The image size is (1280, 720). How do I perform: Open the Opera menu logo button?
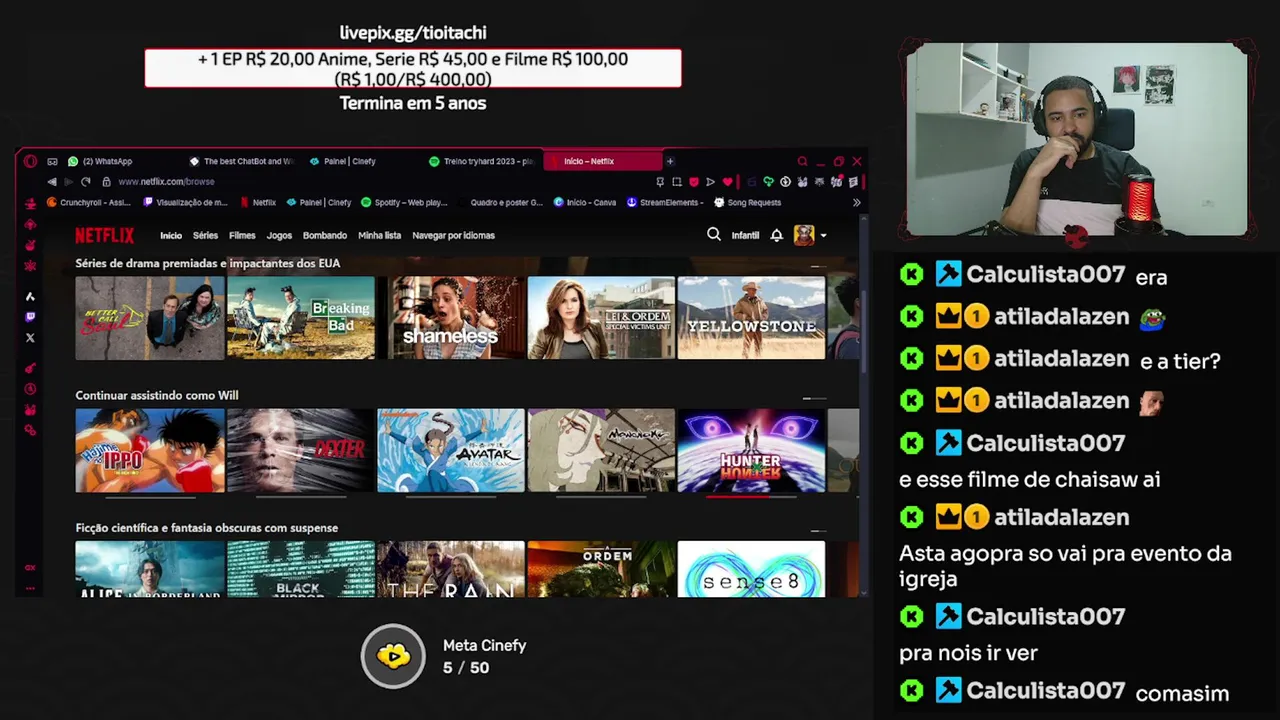[30, 161]
